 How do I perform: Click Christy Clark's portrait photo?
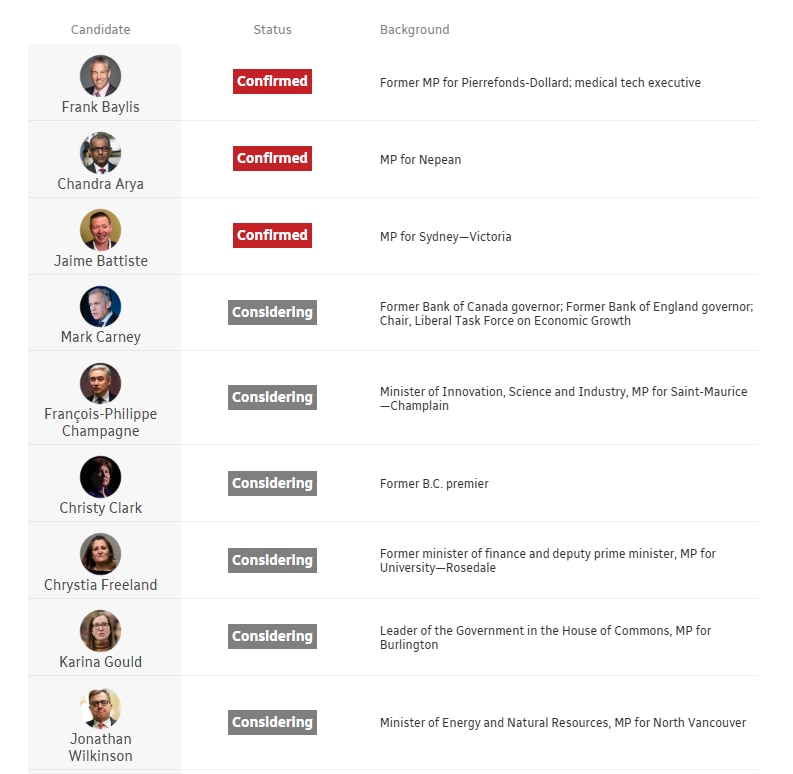pyautogui.click(x=100, y=477)
